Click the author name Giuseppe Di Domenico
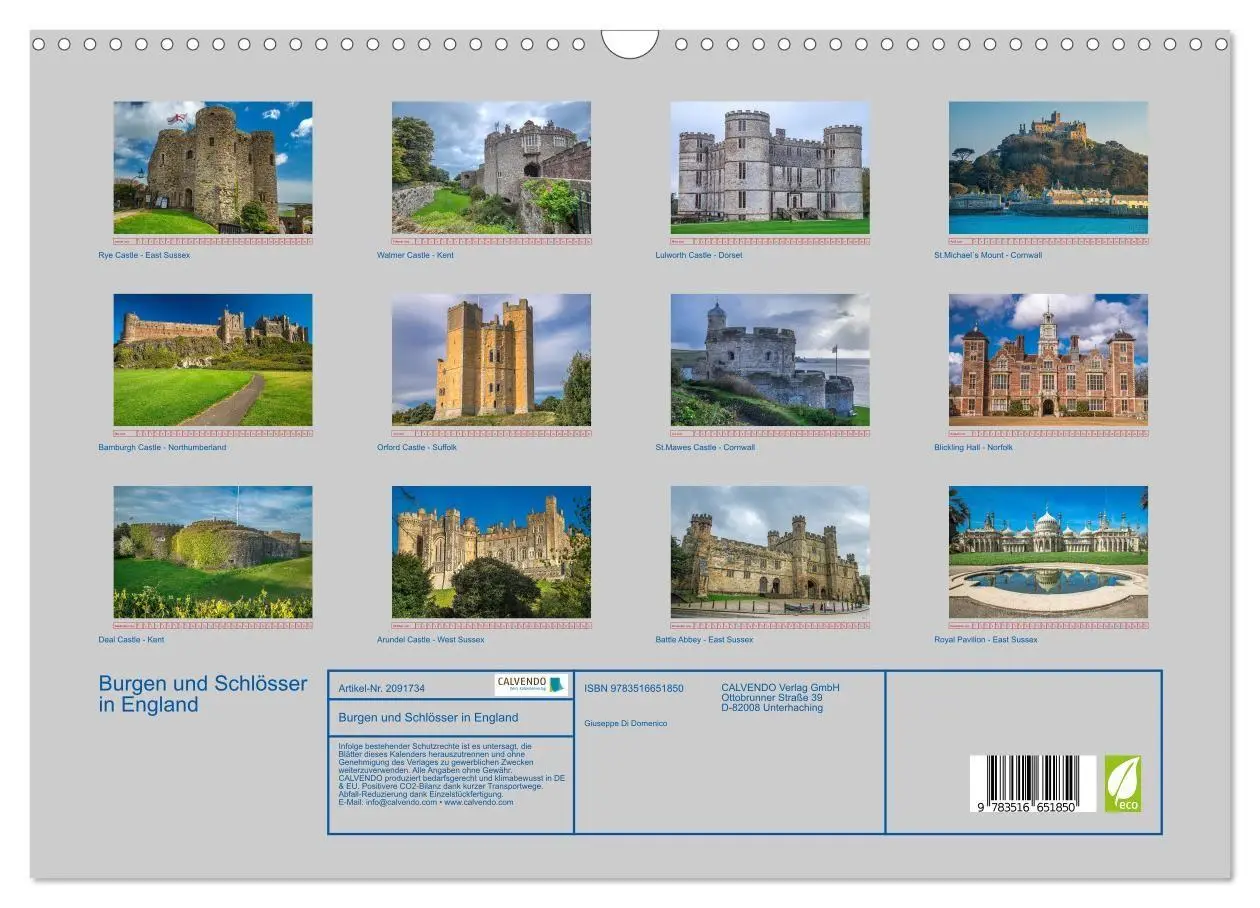 (625, 722)
